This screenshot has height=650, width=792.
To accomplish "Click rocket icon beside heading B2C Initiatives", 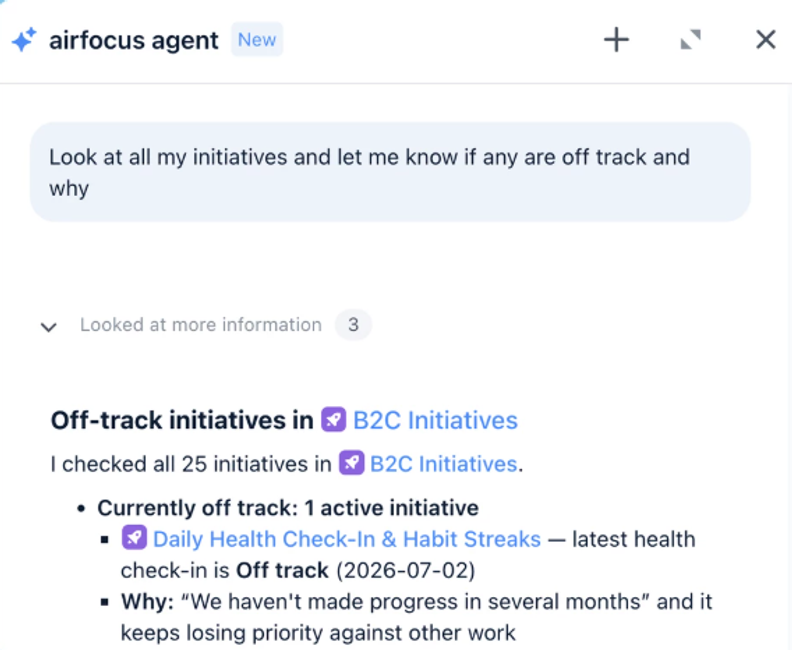I will point(333,419).
